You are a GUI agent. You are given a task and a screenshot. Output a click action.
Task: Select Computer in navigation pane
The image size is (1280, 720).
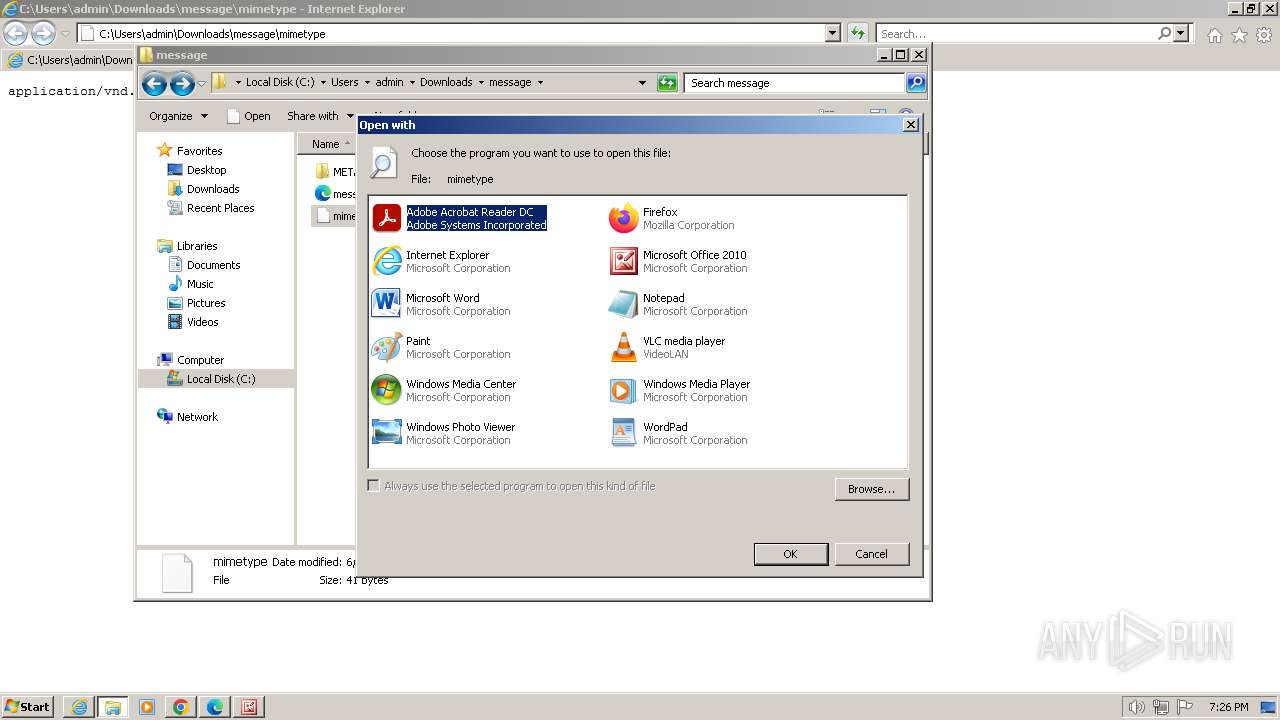(200, 360)
